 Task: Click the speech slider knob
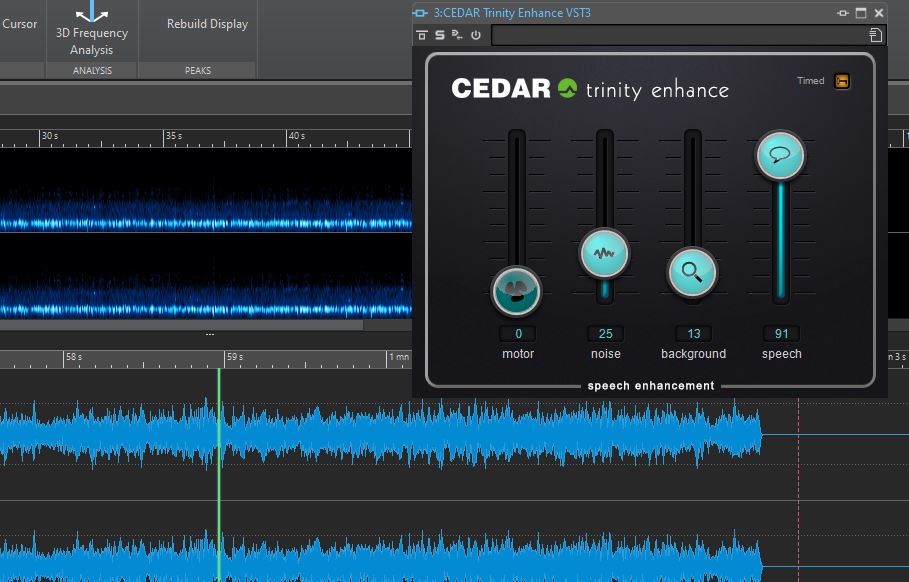(x=780, y=155)
